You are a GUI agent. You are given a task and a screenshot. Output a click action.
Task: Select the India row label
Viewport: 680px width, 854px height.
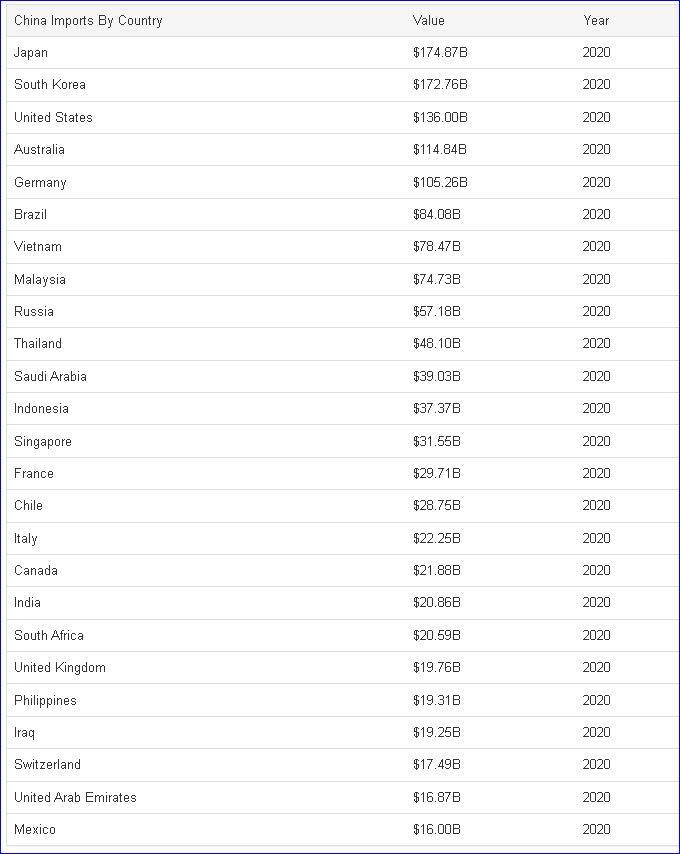(27, 602)
